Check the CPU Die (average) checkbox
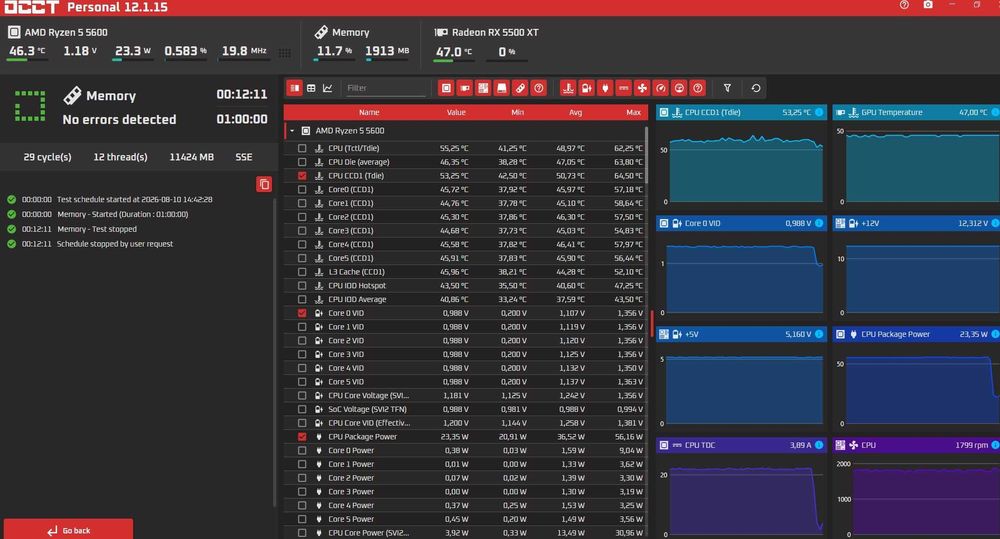This screenshot has height=539, width=1000. [x=302, y=162]
